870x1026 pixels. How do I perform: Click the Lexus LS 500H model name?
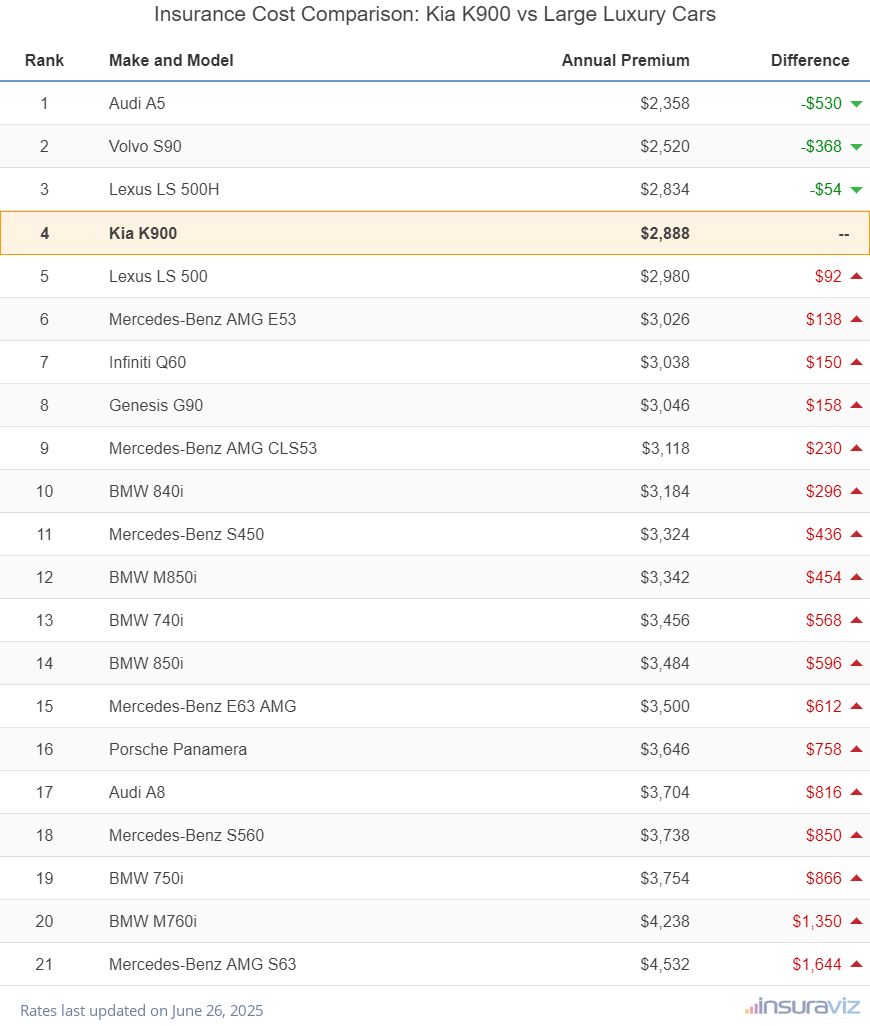click(x=164, y=190)
